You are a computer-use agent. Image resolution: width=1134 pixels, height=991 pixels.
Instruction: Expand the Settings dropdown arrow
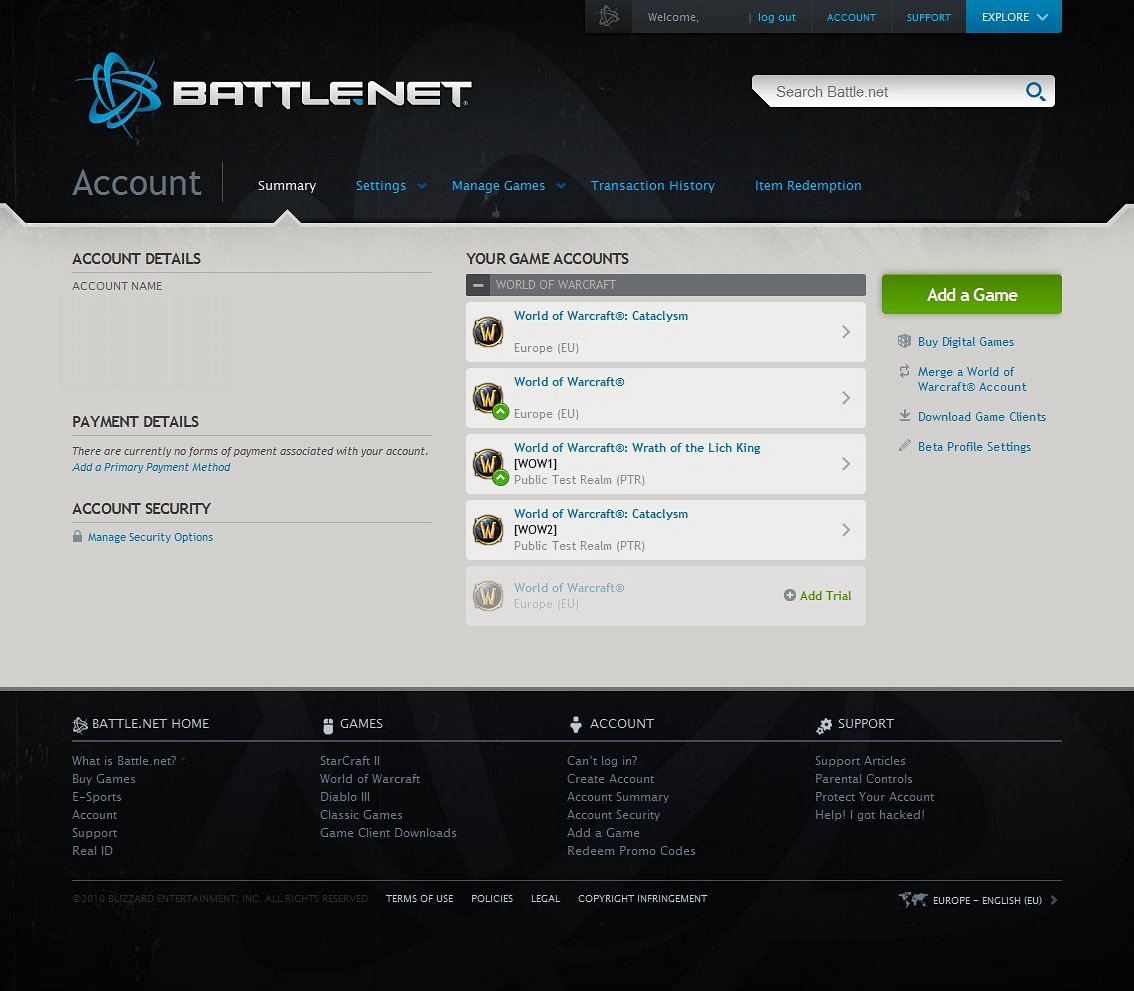422,186
